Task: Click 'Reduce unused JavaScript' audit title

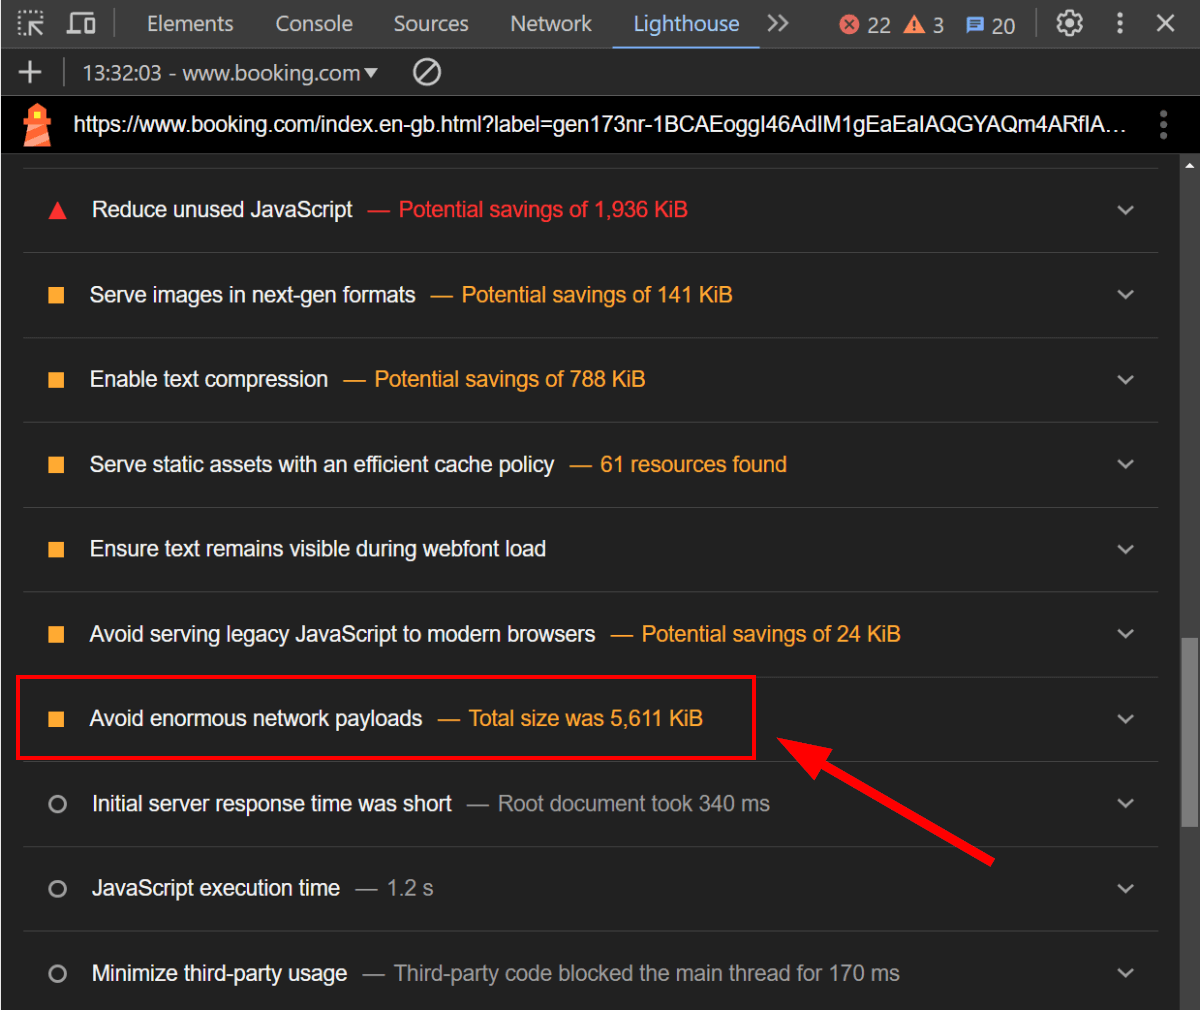Action: 222,210
